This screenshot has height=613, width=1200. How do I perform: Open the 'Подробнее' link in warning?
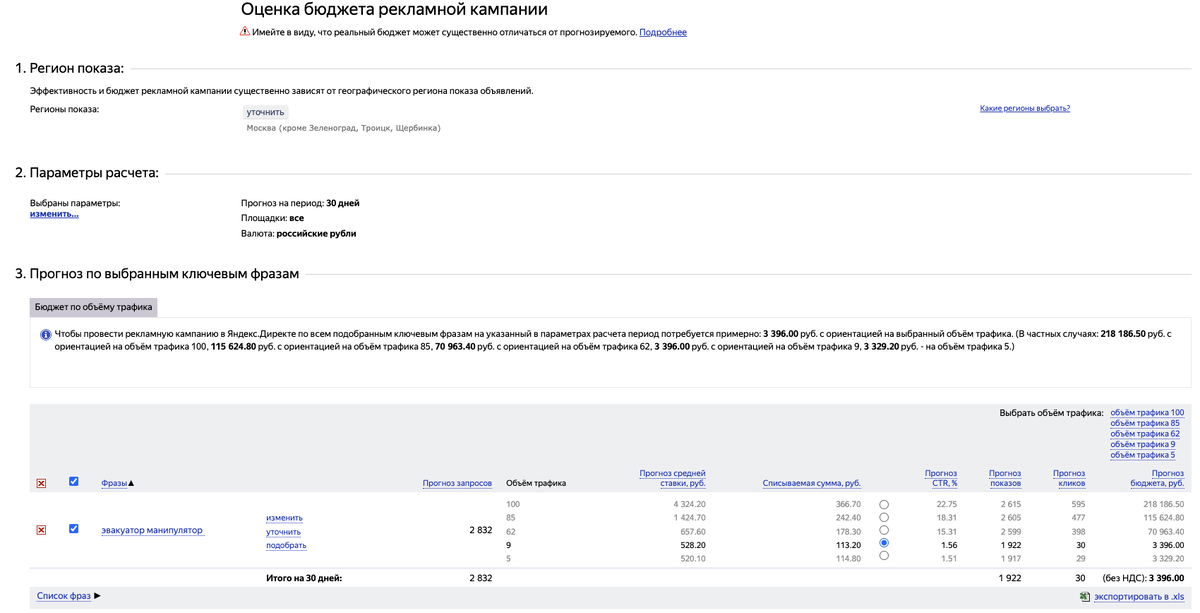(663, 32)
